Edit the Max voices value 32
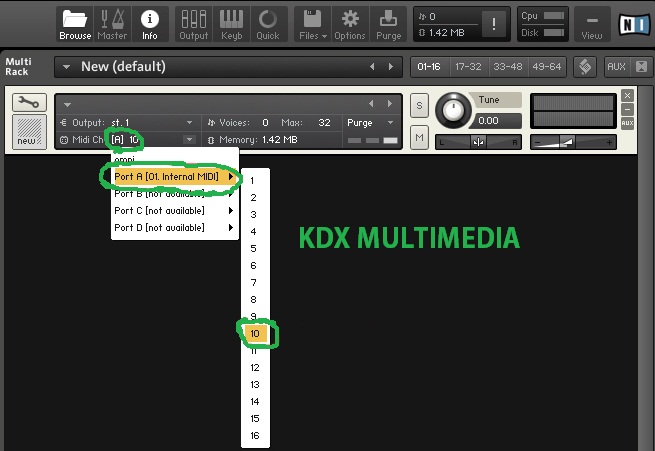The height and width of the screenshot is (451, 655). [324, 123]
